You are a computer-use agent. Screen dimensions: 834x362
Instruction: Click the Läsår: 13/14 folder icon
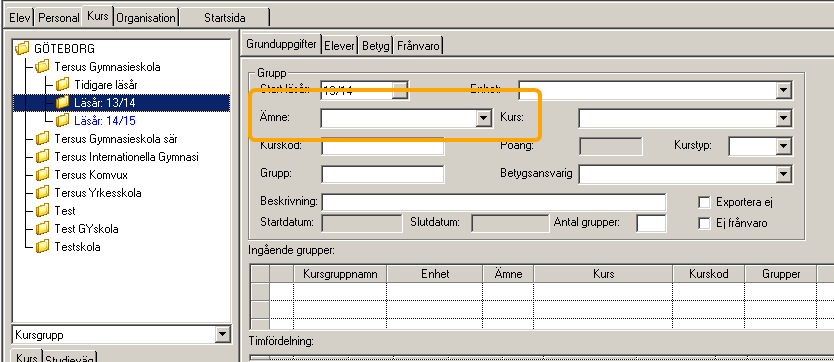point(63,102)
